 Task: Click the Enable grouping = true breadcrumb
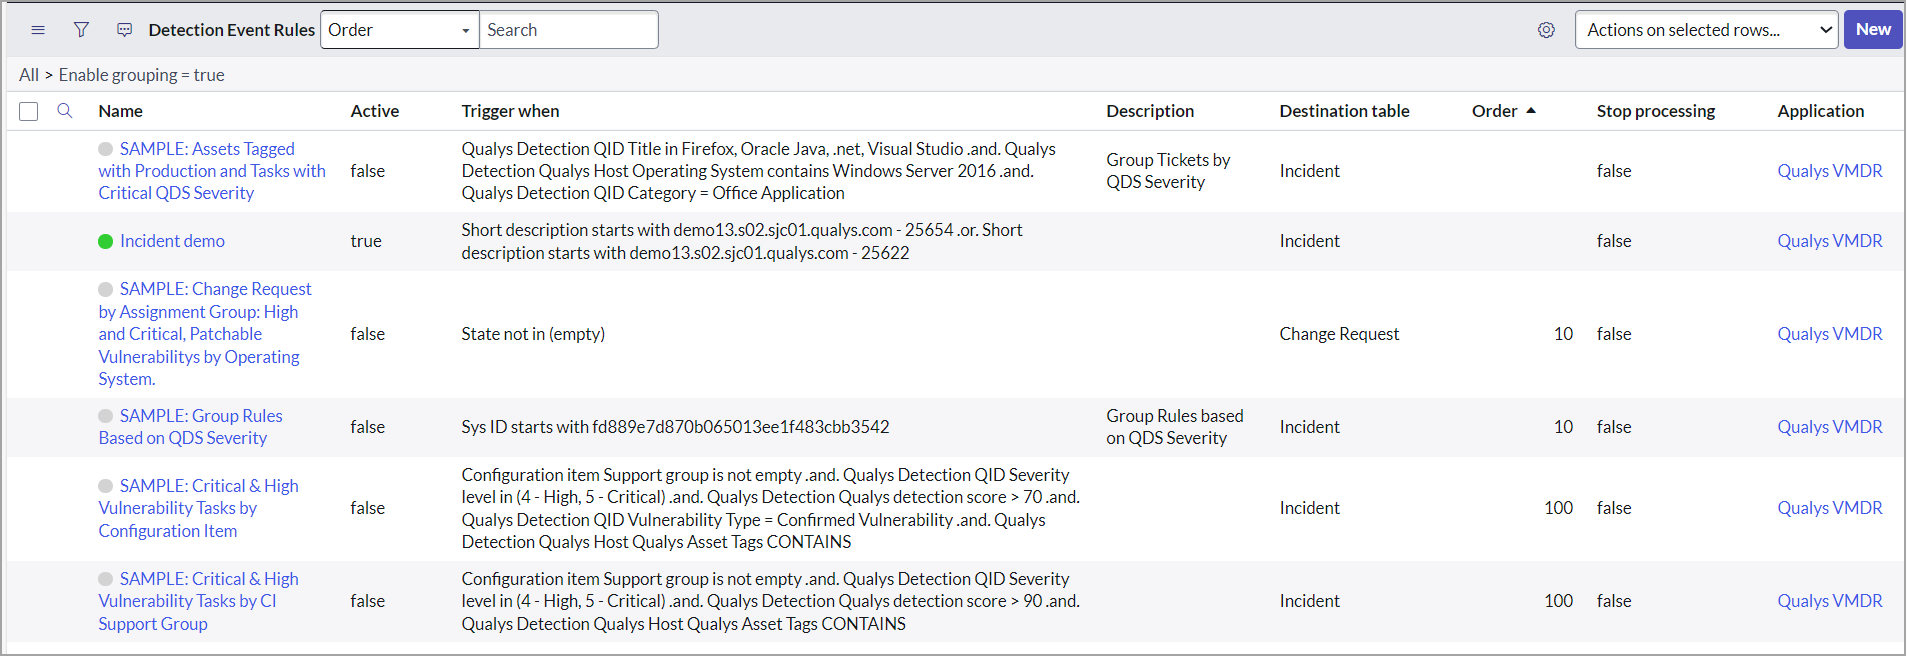(x=141, y=75)
